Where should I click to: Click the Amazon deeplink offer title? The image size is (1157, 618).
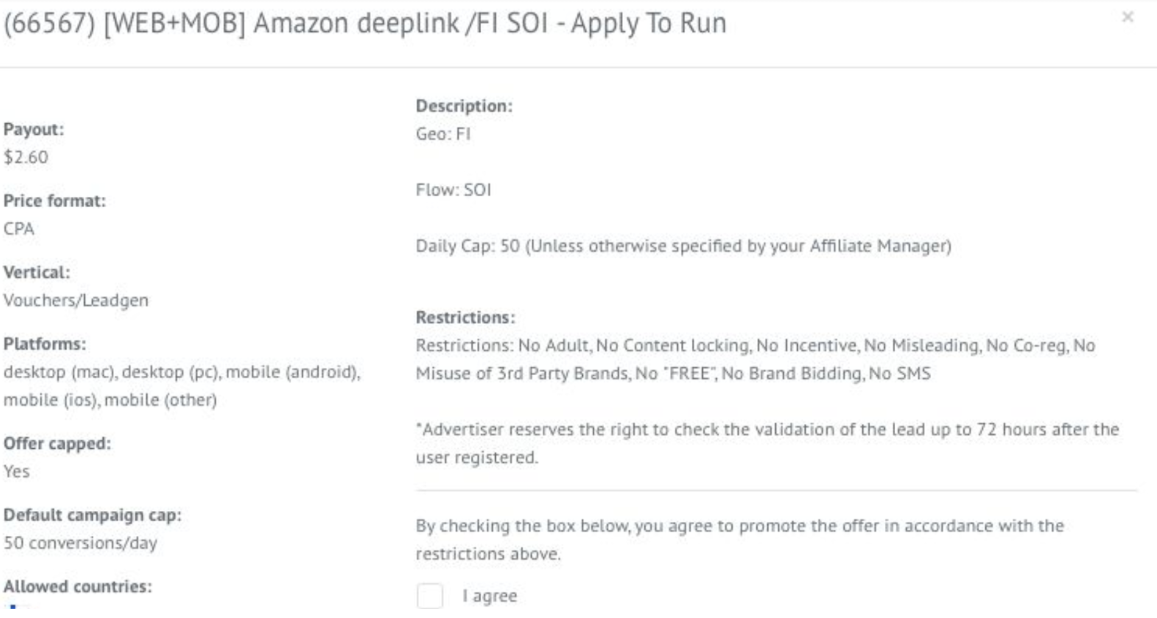365,24
